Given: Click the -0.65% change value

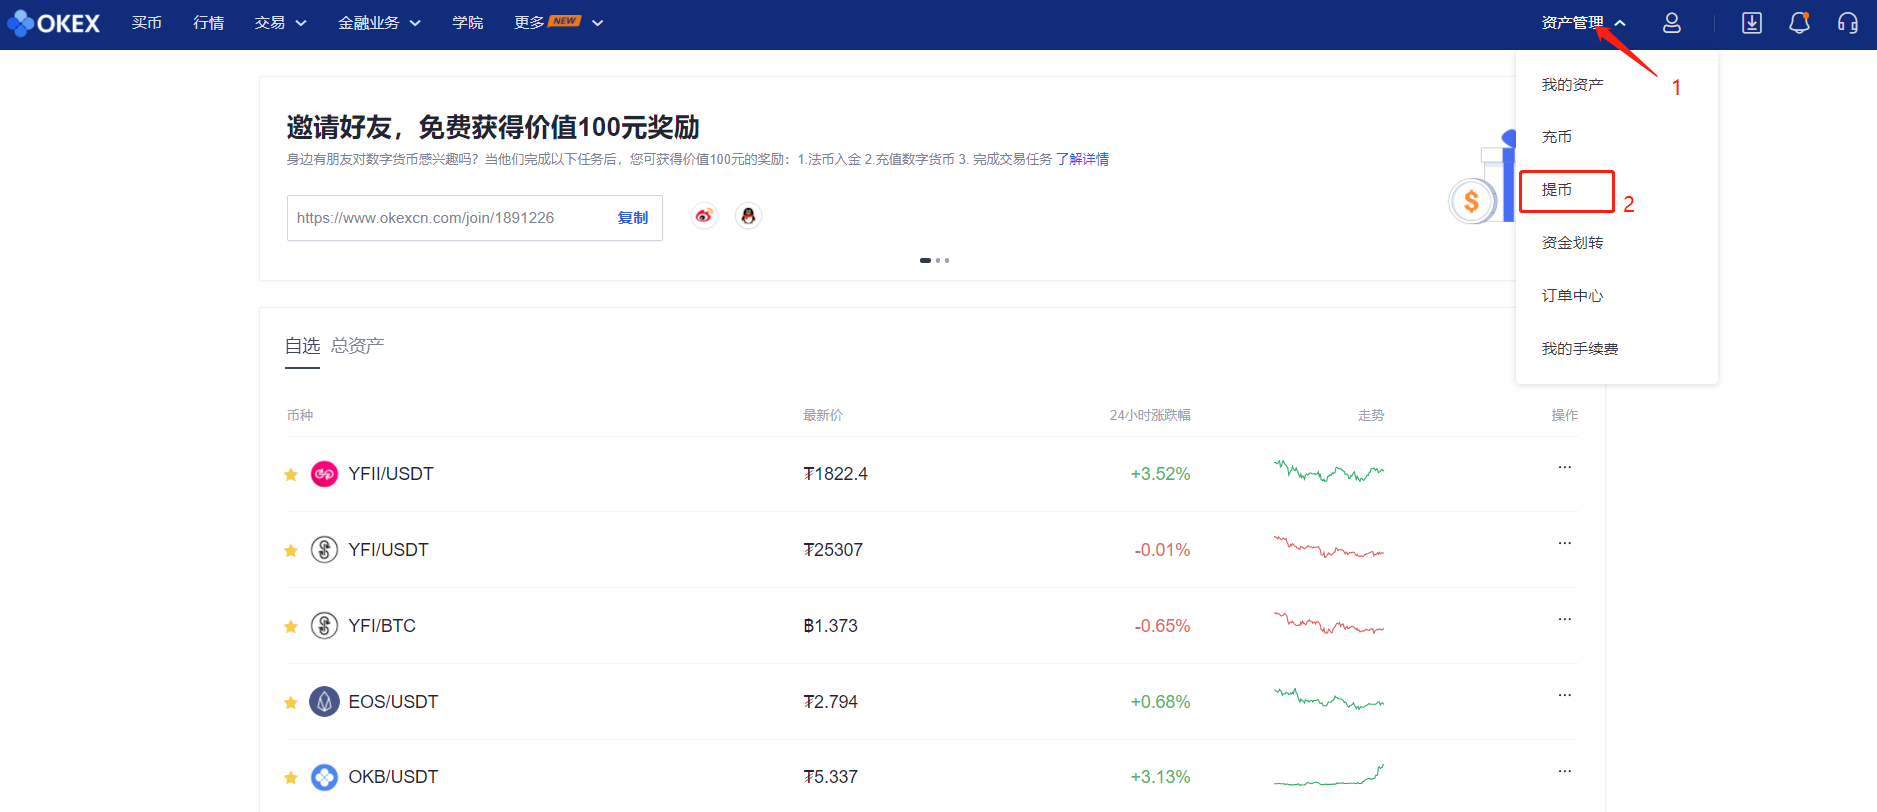Looking at the screenshot, I should tap(1162, 626).
